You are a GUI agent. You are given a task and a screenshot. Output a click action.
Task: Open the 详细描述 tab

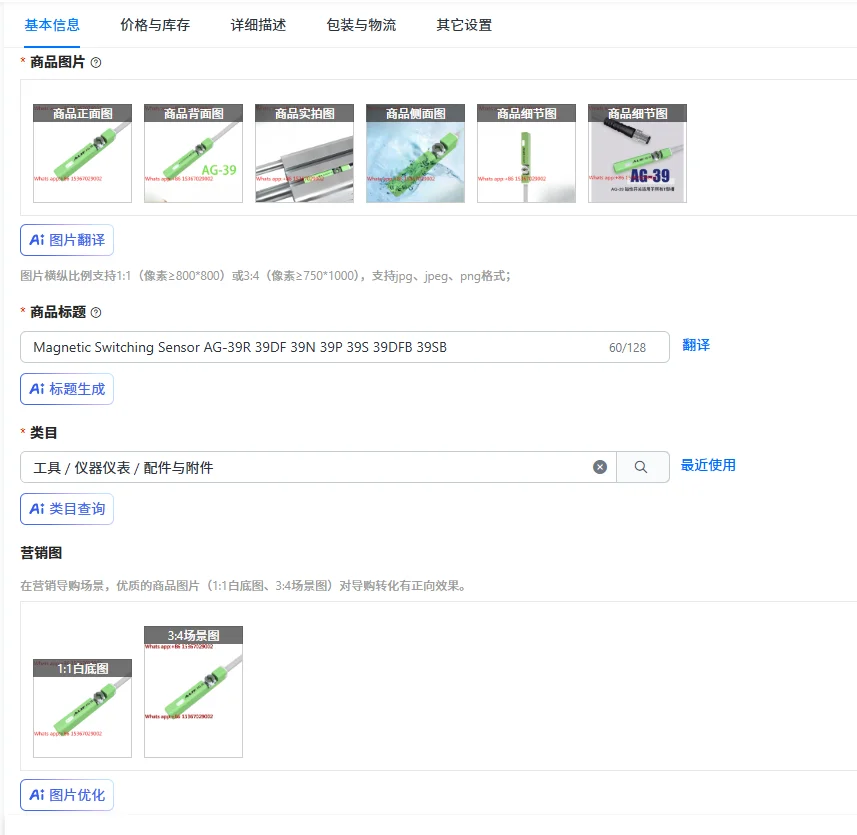[x=258, y=25]
